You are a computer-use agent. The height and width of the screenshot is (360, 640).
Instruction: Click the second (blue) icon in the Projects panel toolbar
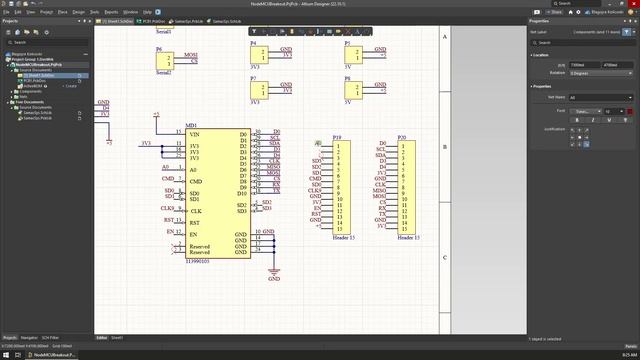pos(18,32)
